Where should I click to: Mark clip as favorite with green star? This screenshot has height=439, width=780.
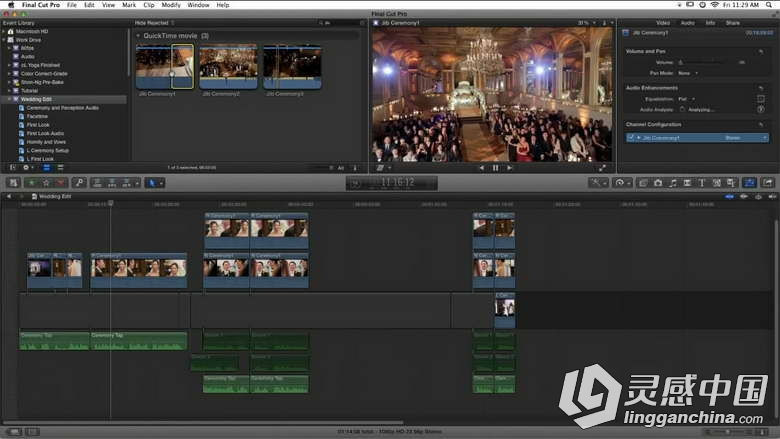tap(32, 183)
